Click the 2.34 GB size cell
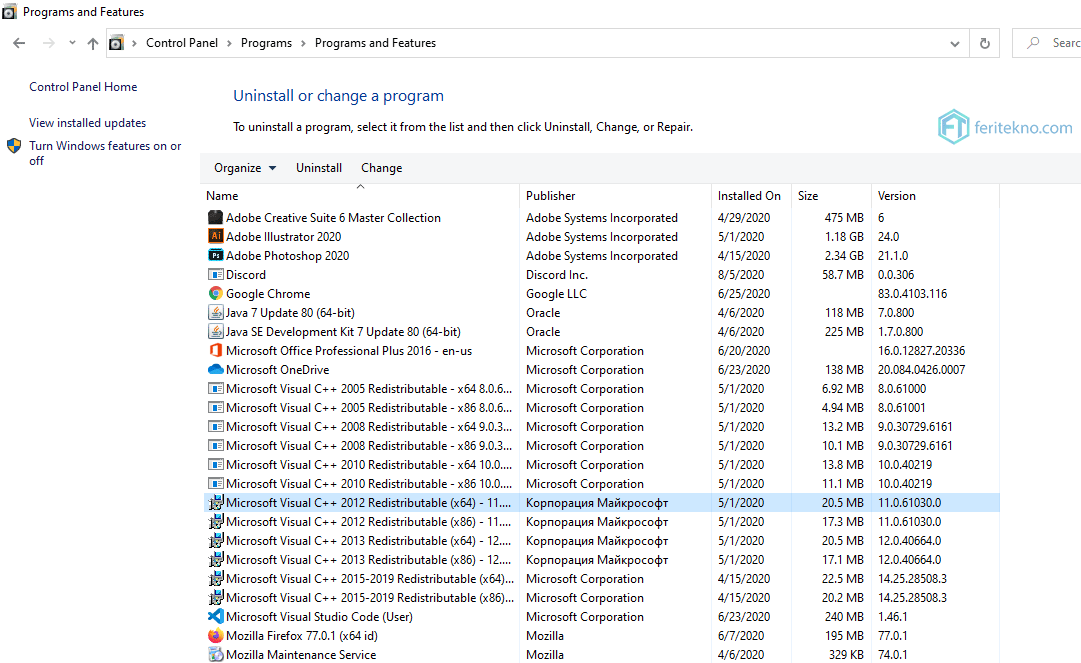The width and height of the screenshot is (1081, 663). point(844,255)
